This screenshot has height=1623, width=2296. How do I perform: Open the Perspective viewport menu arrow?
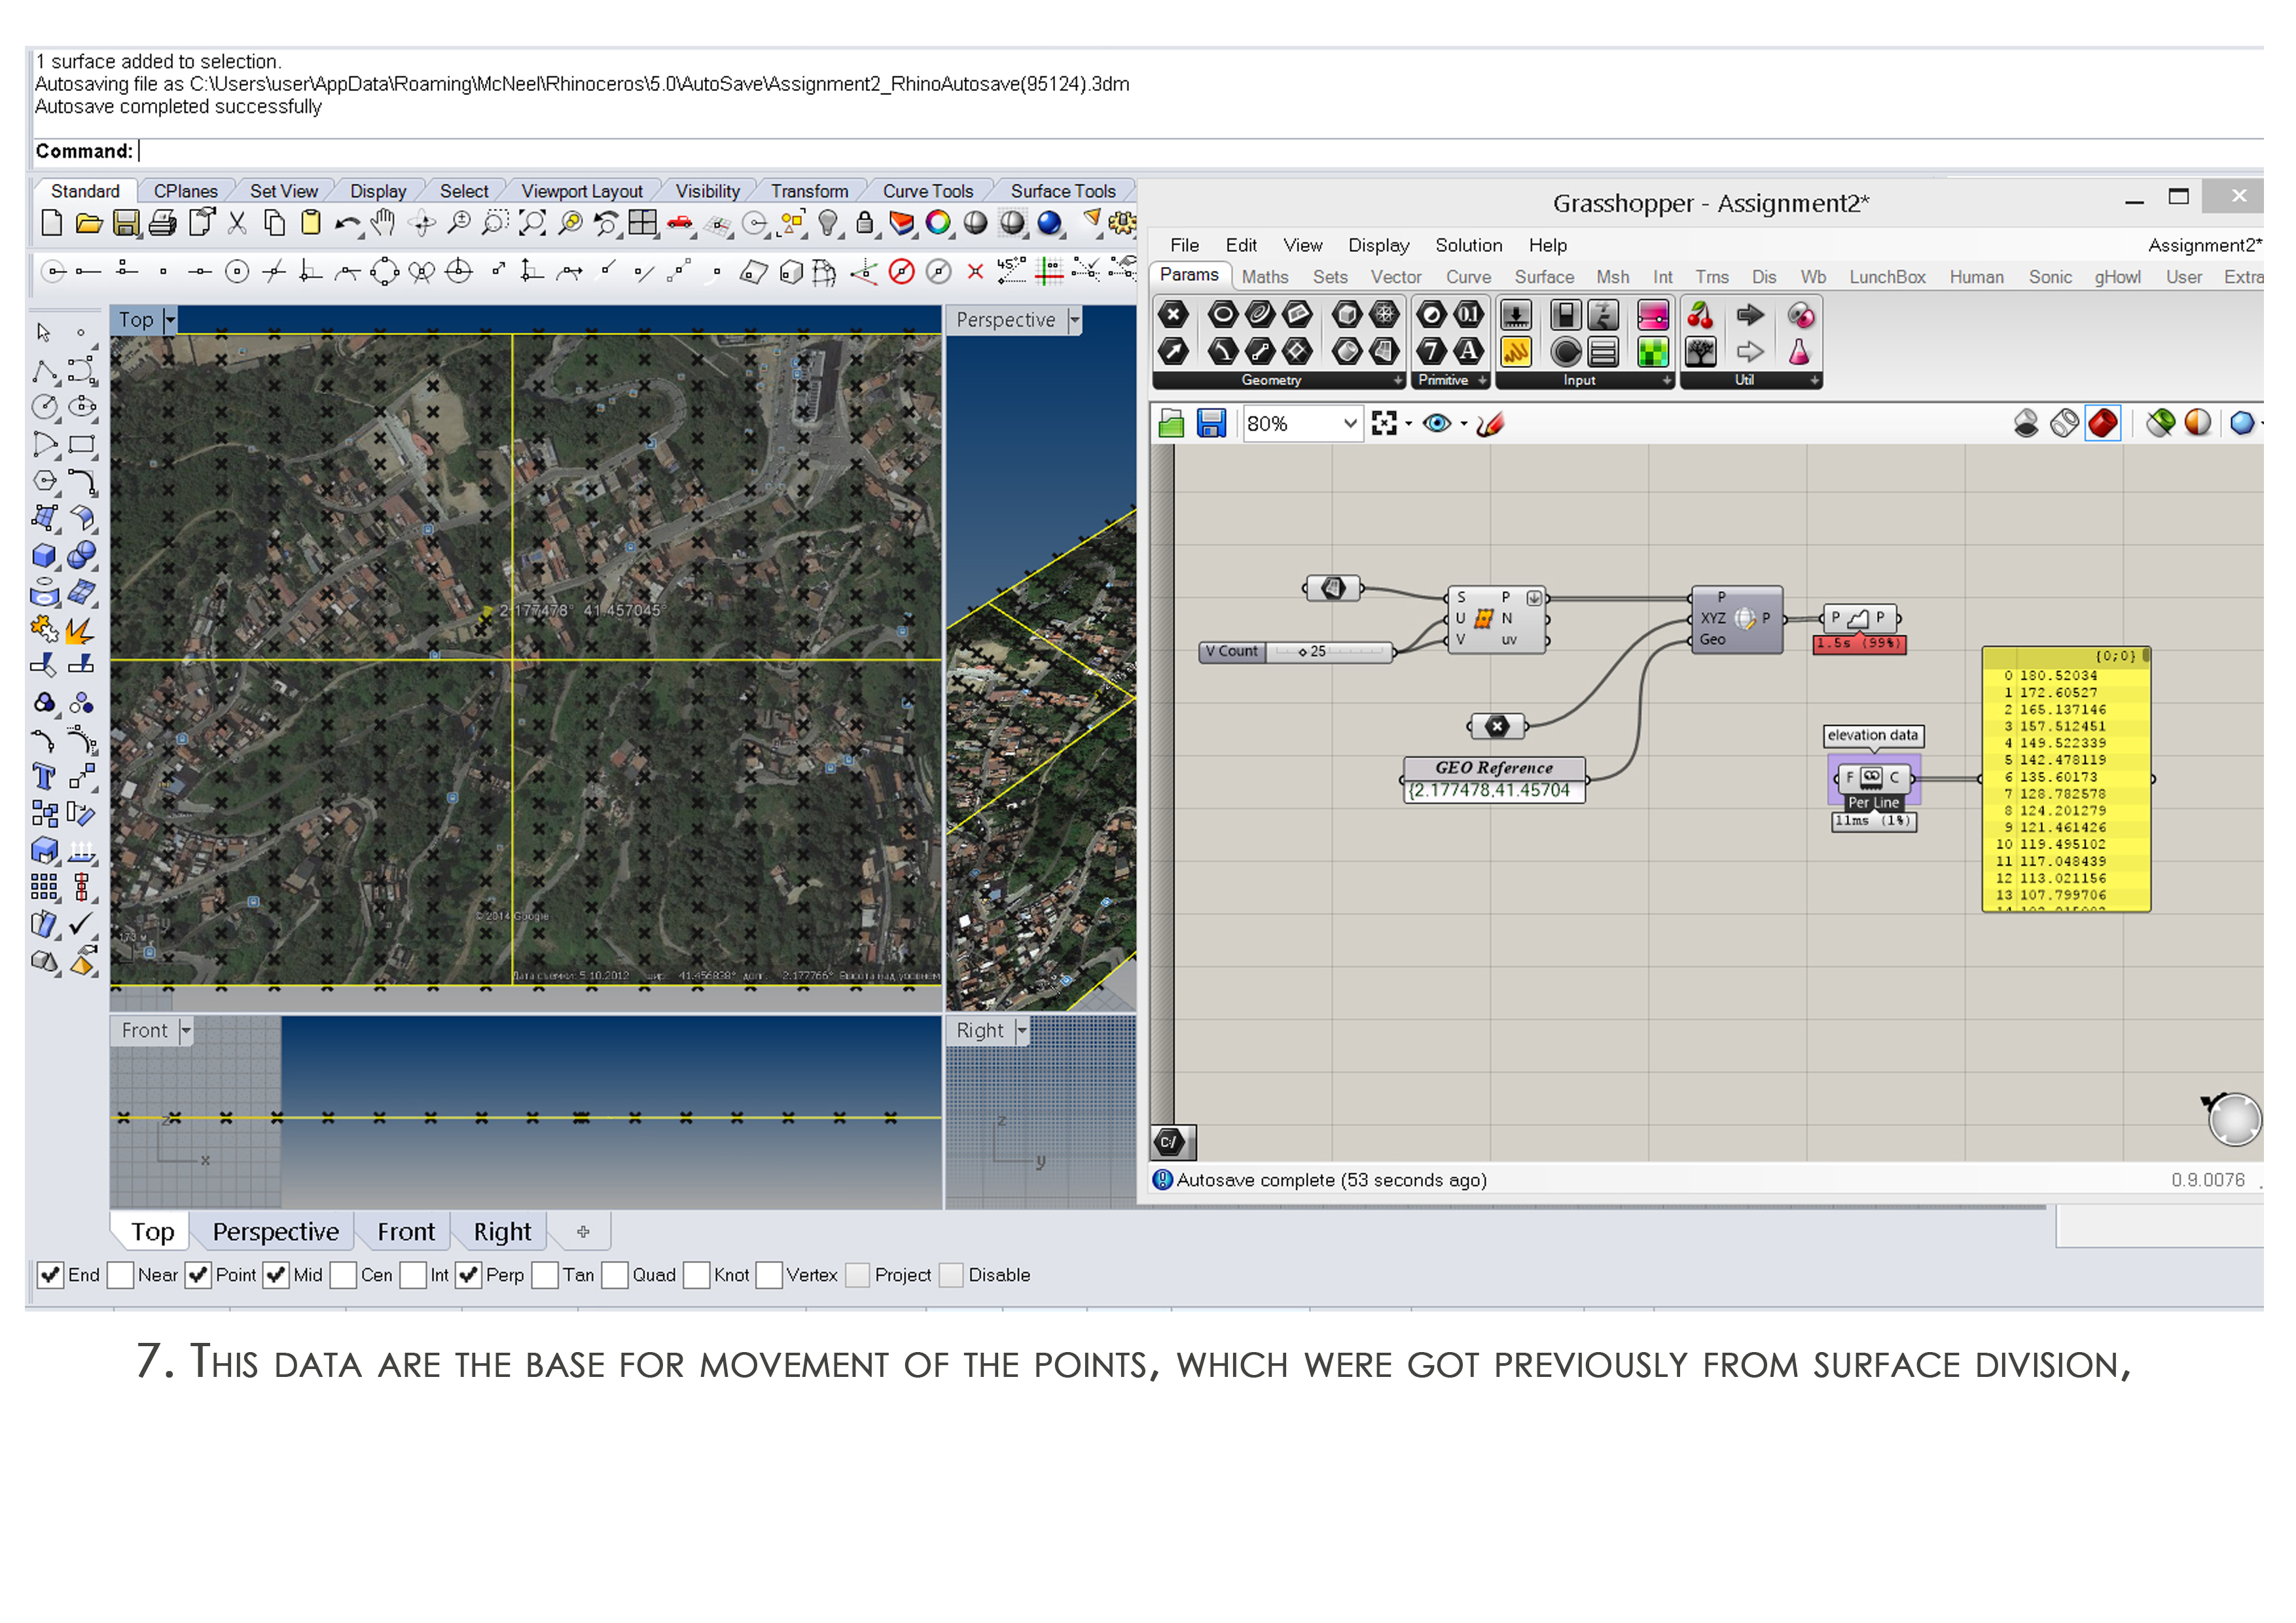click(1074, 320)
